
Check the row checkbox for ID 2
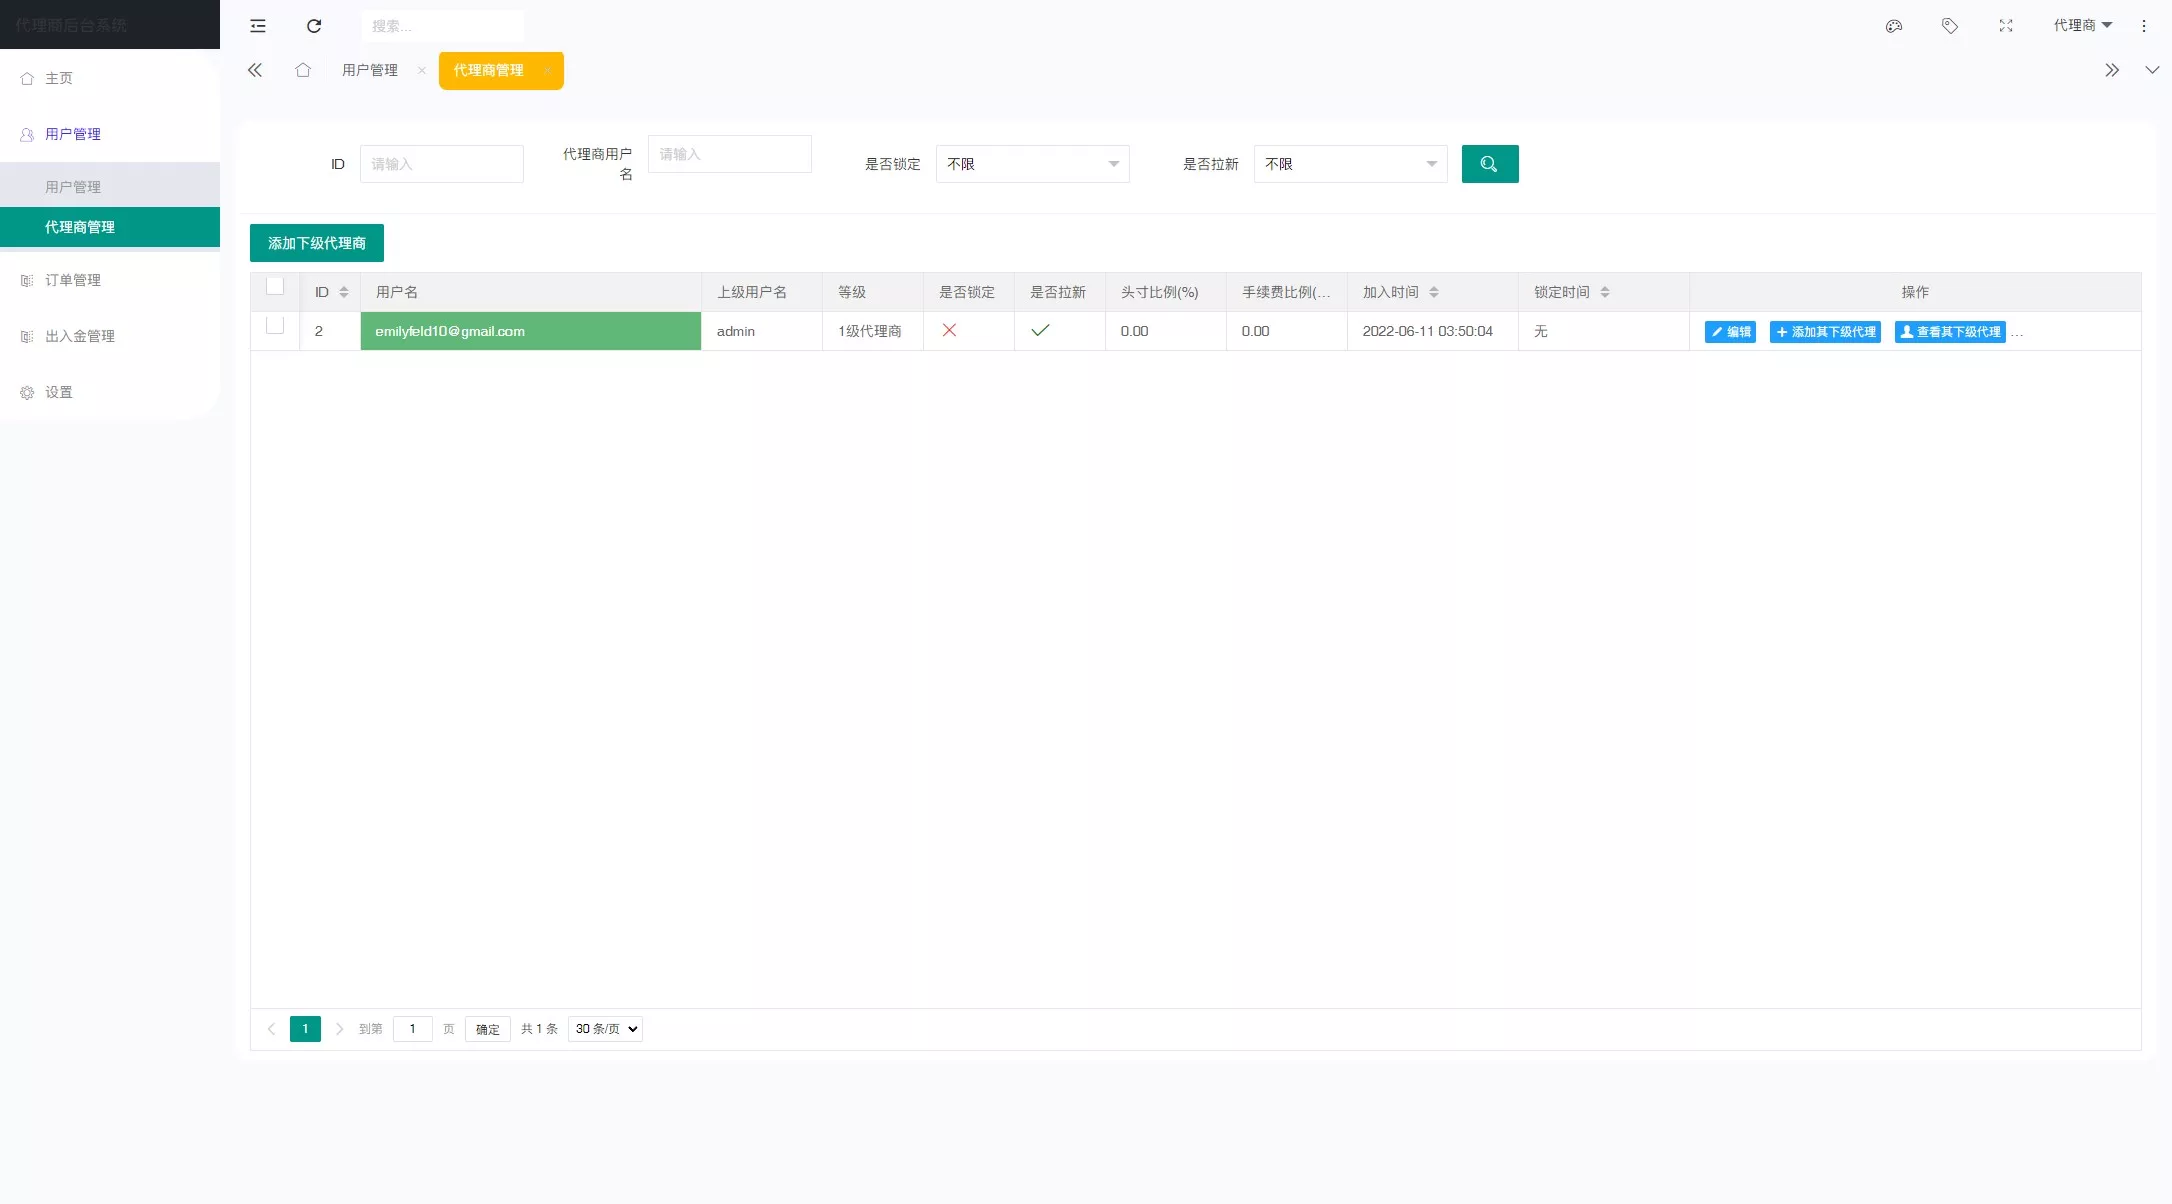pos(275,326)
